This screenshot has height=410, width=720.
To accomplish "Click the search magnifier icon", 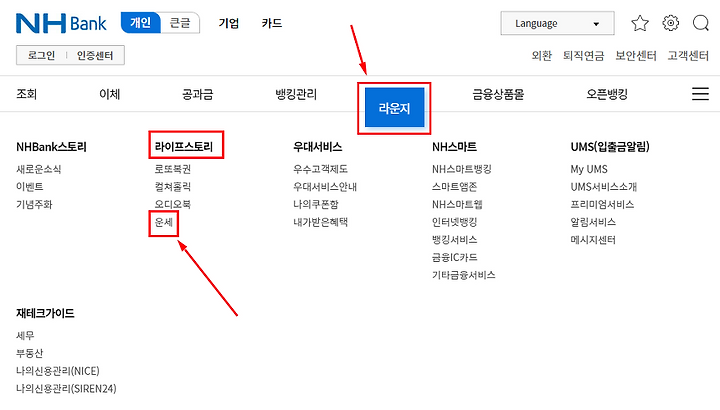I will pyautogui.click(x=701, y=23).
